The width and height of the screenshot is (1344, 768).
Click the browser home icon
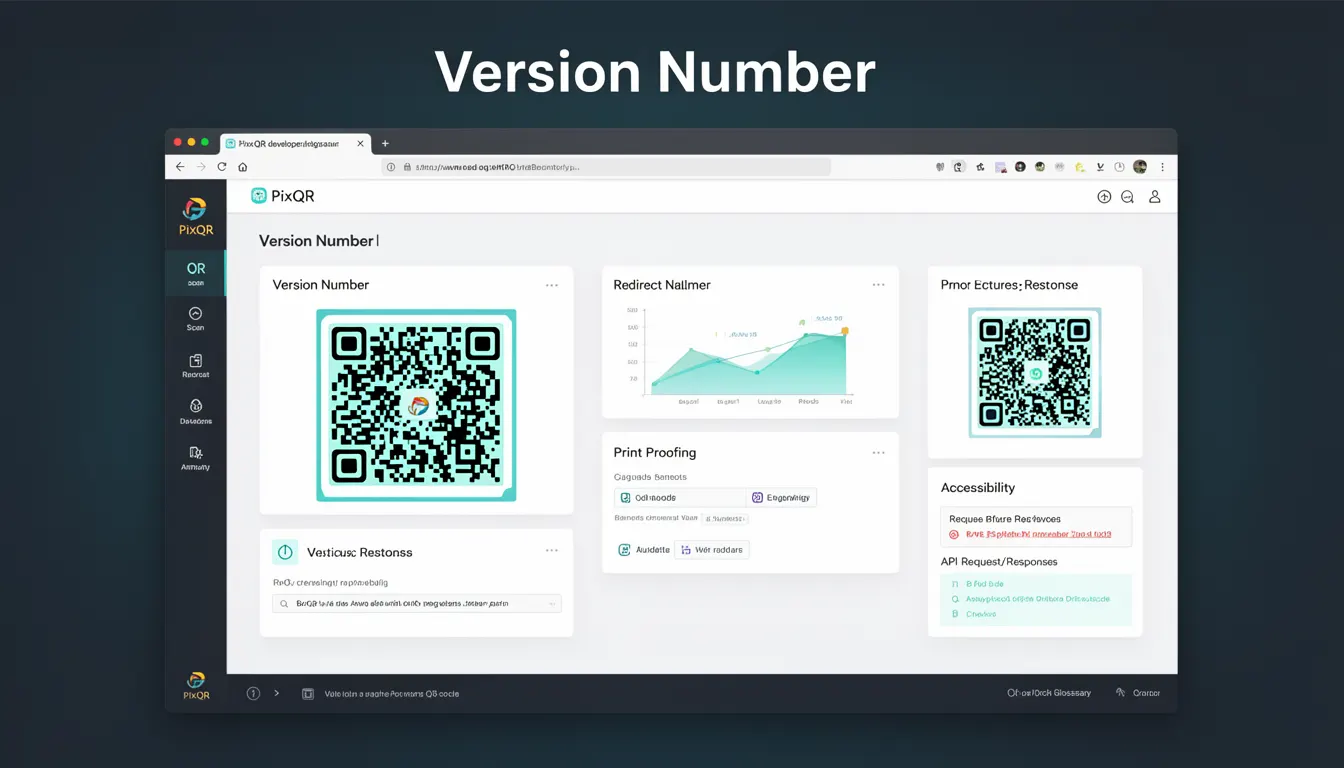243,167
